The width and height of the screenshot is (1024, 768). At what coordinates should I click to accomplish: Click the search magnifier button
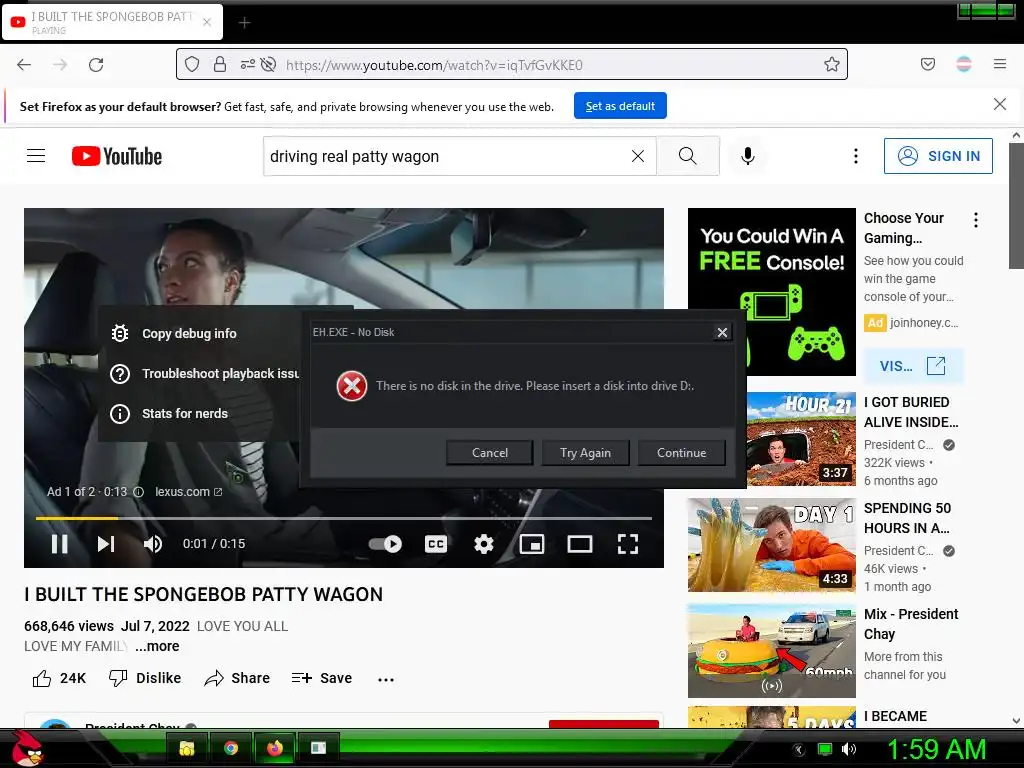click(x=688, y=156)
